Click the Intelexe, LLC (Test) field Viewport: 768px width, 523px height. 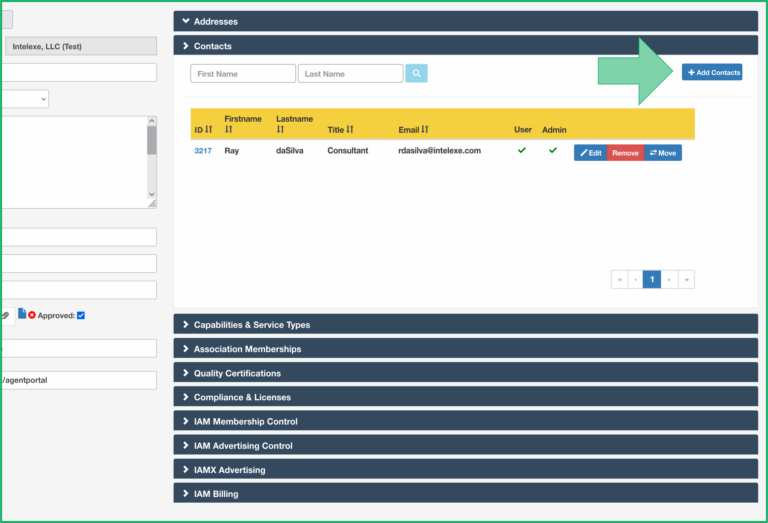tap(81, 47)
